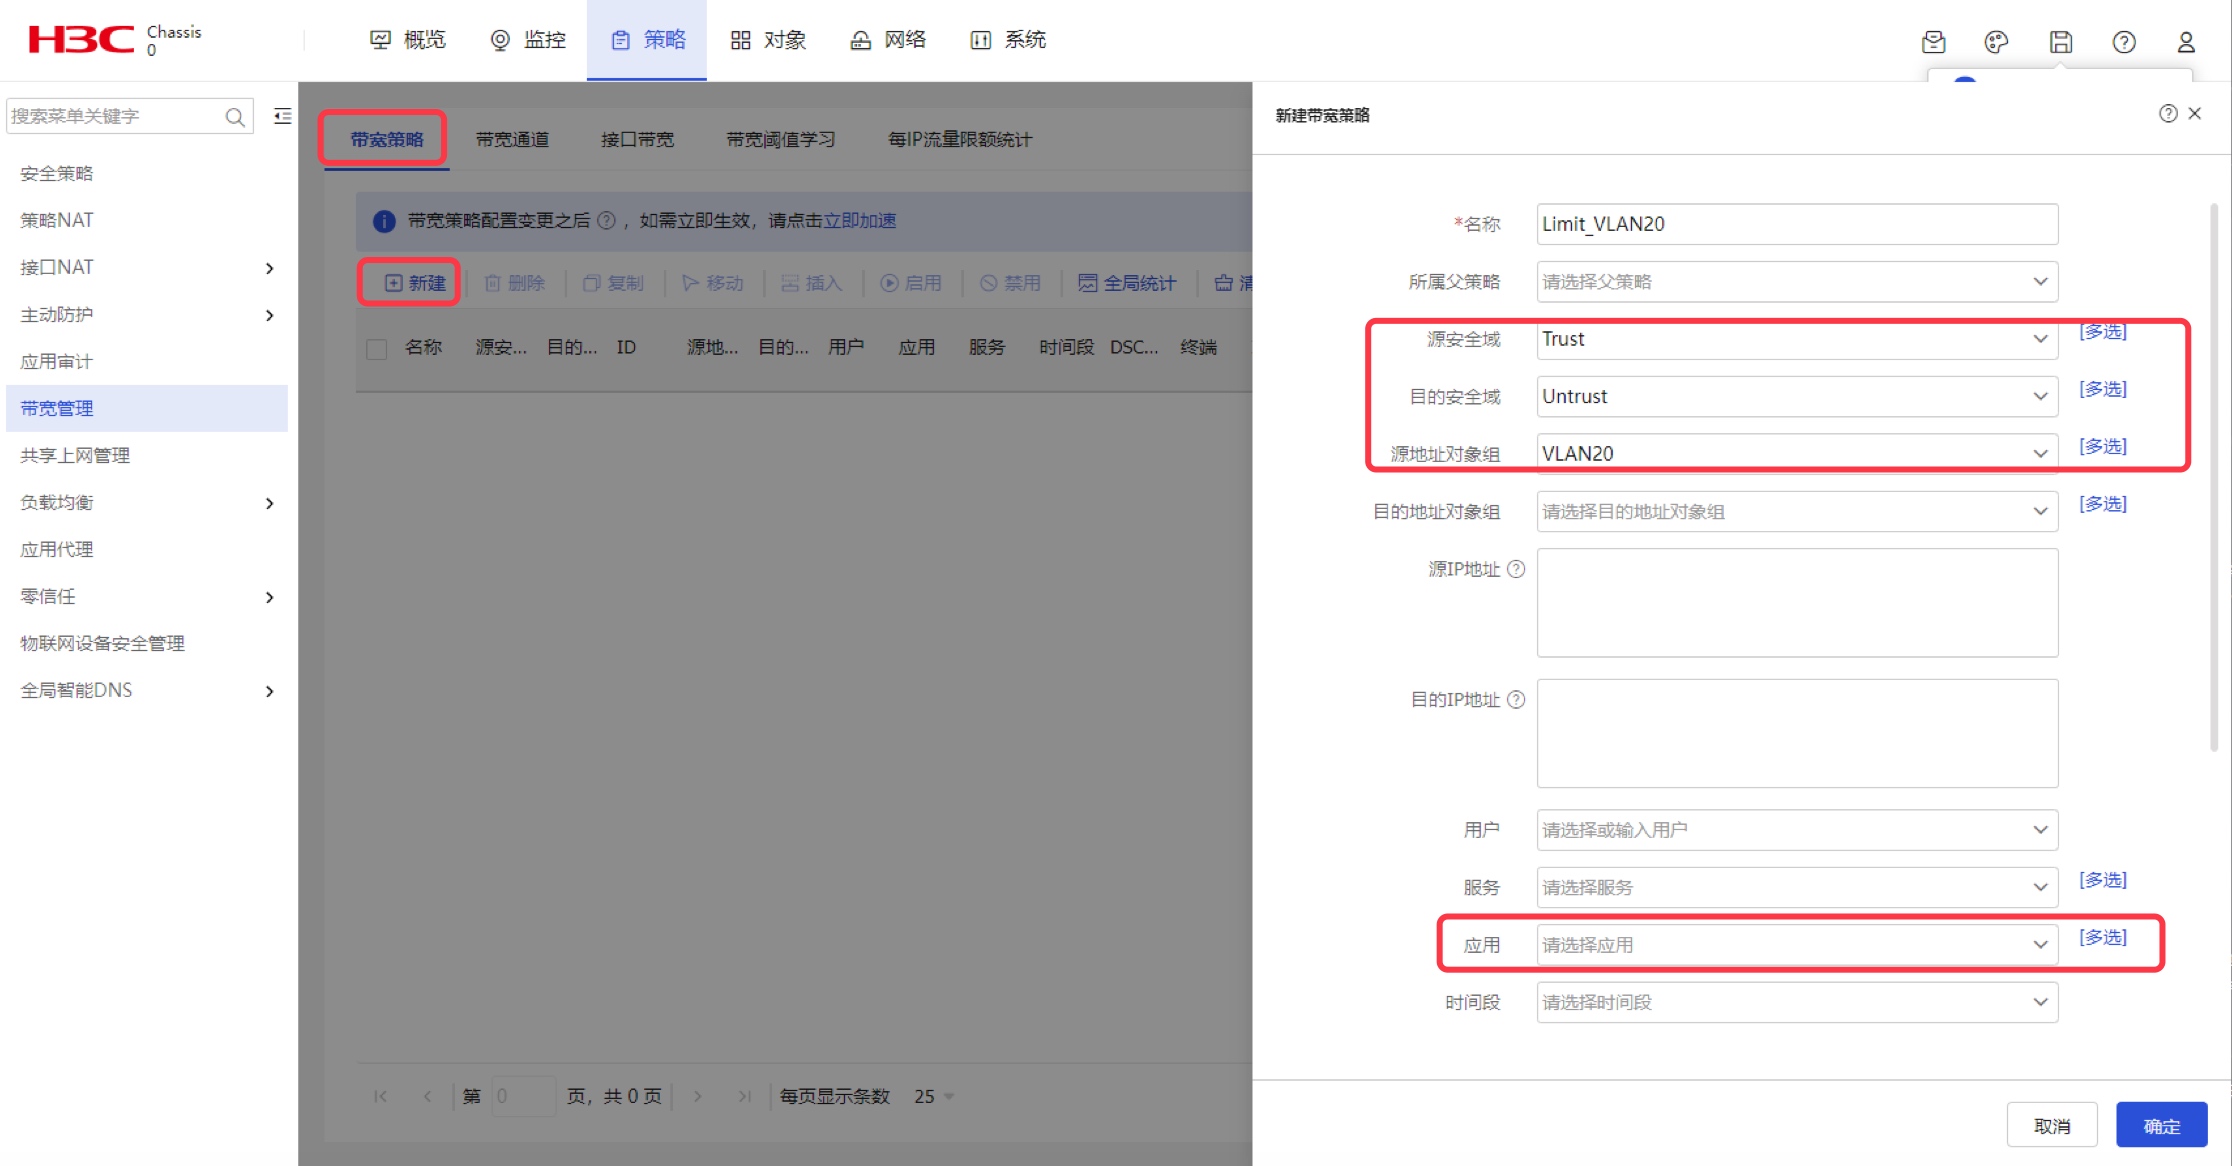The width and height of the screenshot is (2232, 1166).
Task: Collapse the sidebar menu icon
Action: coord(283,116)
